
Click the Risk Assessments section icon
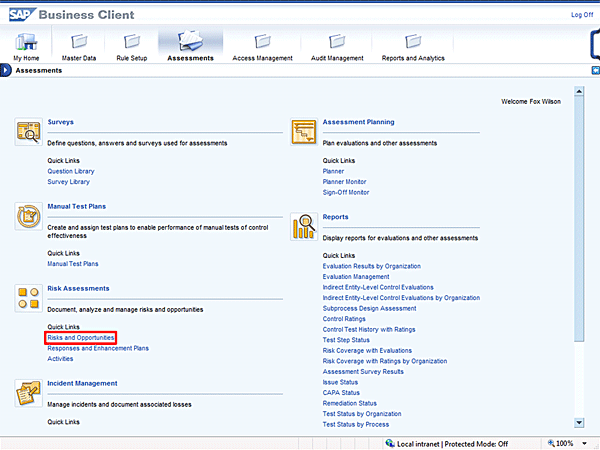[28, 298]
